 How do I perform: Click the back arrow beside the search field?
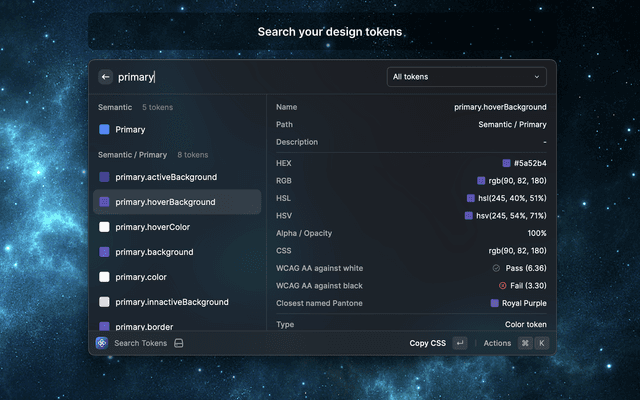pyautogui.click(x=105, y=77)
